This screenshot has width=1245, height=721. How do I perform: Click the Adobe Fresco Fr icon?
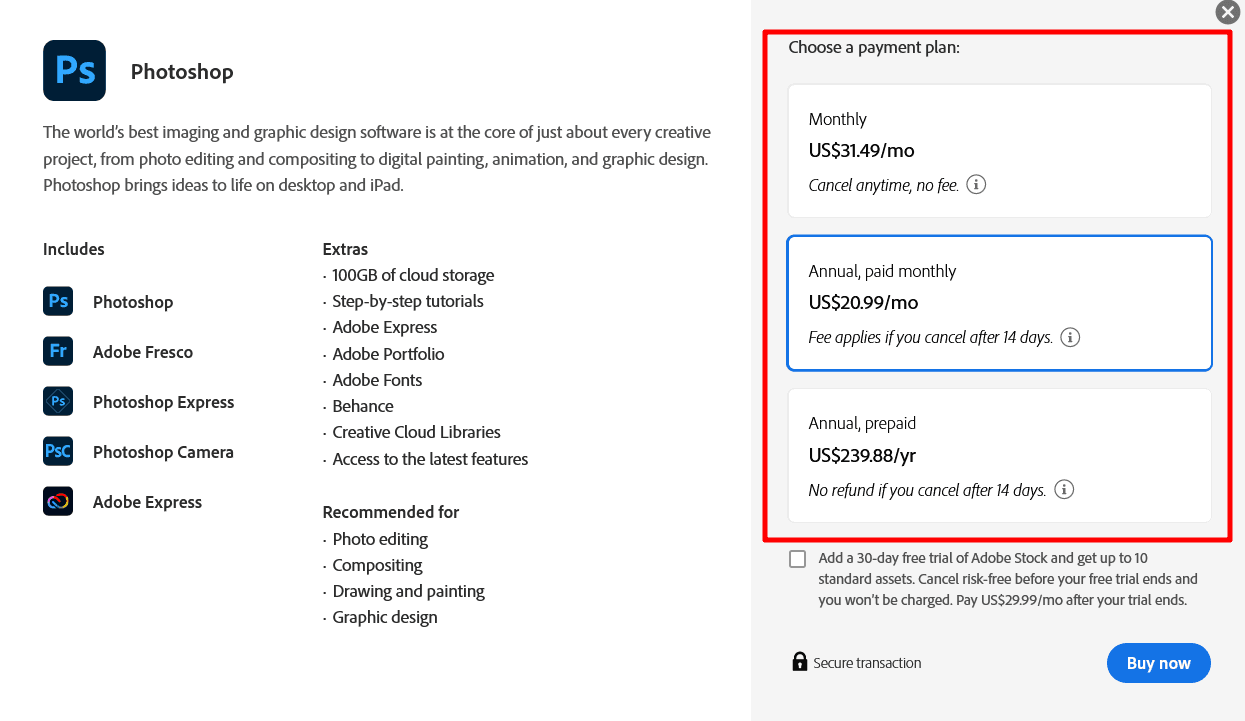(58, 351)
